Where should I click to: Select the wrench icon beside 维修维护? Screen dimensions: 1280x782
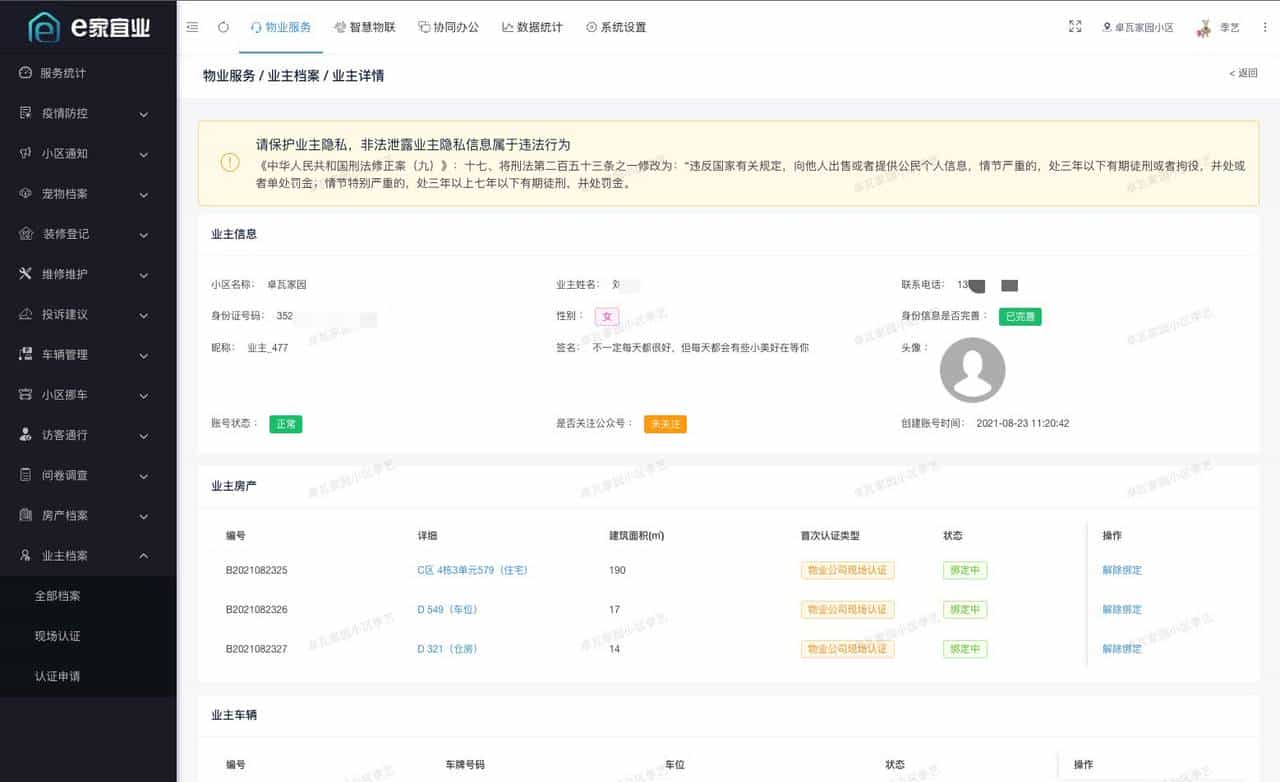tap(24, 274)
